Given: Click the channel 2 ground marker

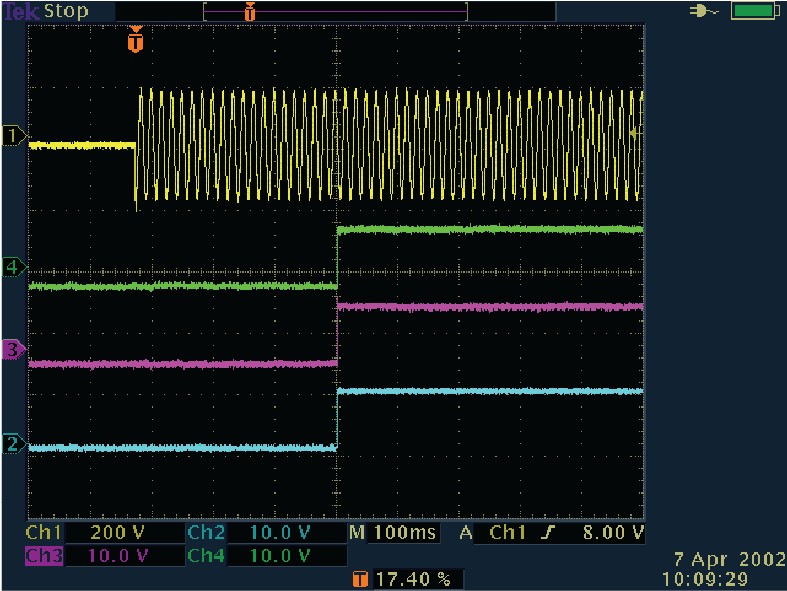Looking at the screenshot, I should [x=14, y=444].
